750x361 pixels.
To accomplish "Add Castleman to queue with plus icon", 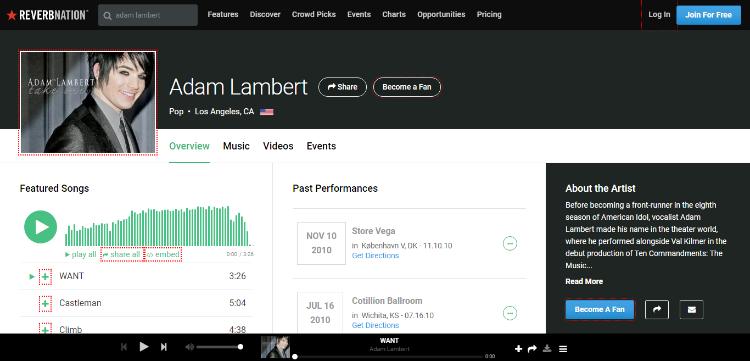I will pyautogui.click(x=45, y=303).
